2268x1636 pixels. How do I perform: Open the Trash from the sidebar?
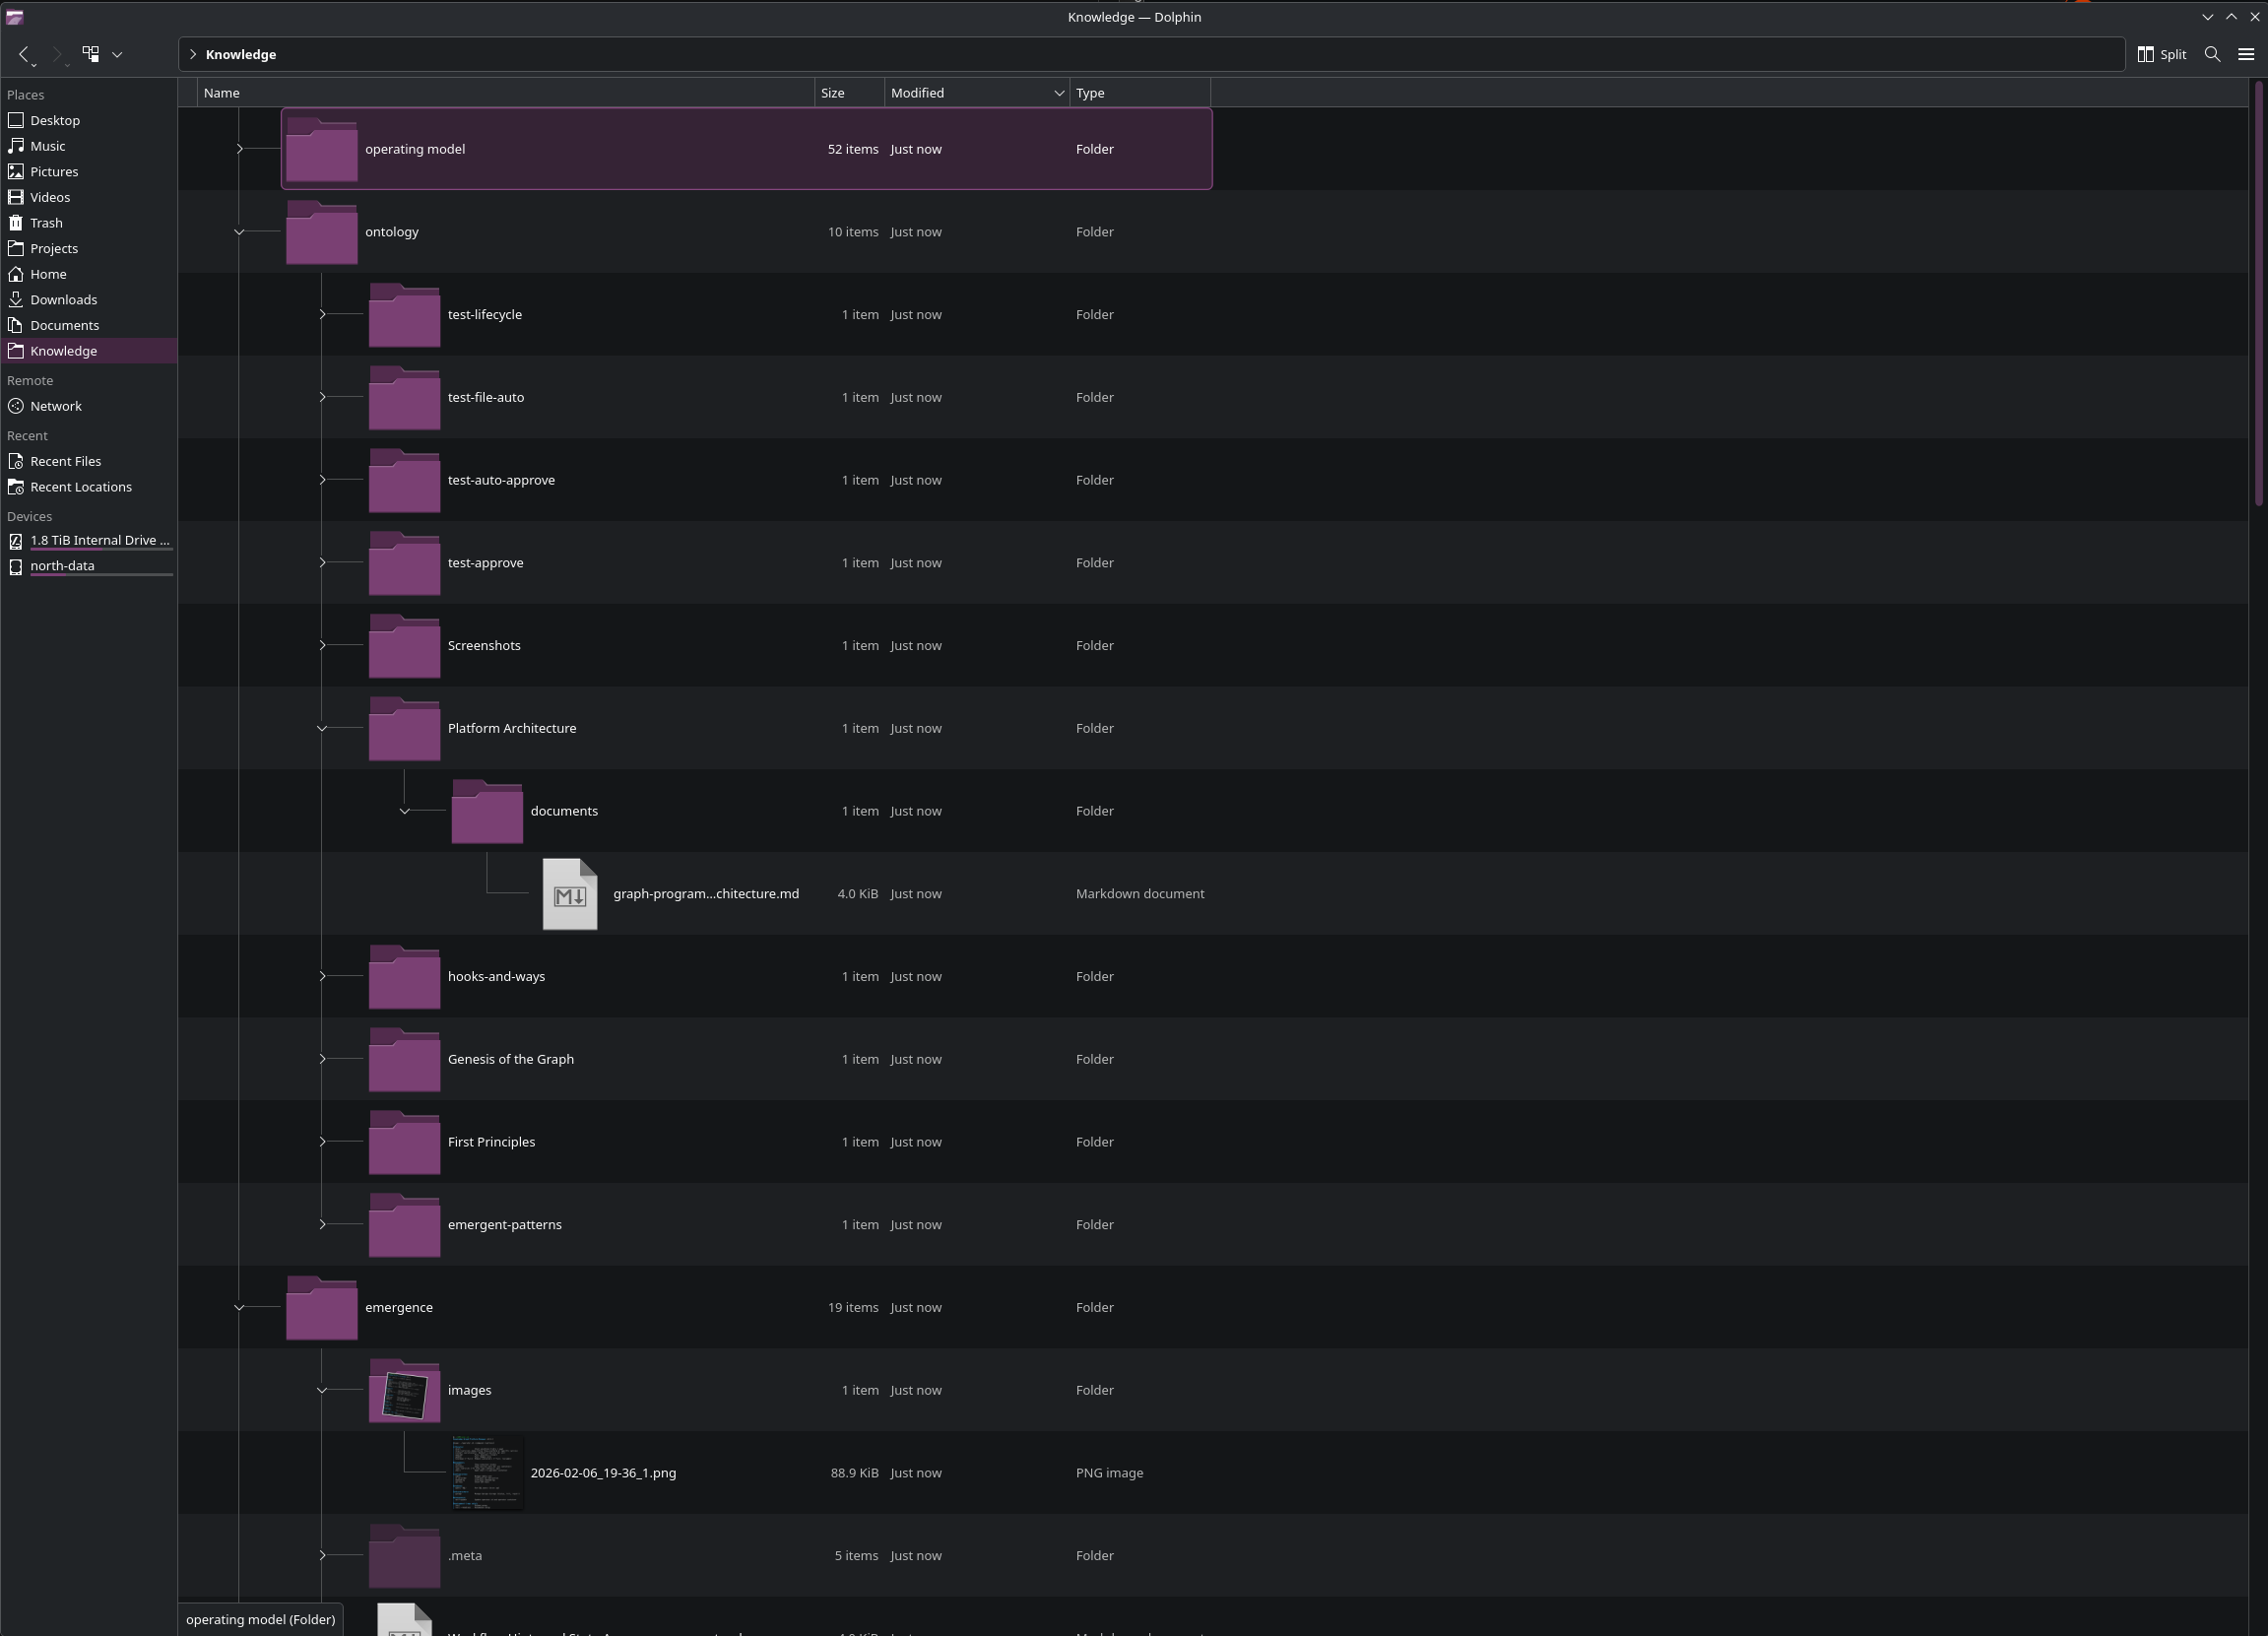pos(45,222)
